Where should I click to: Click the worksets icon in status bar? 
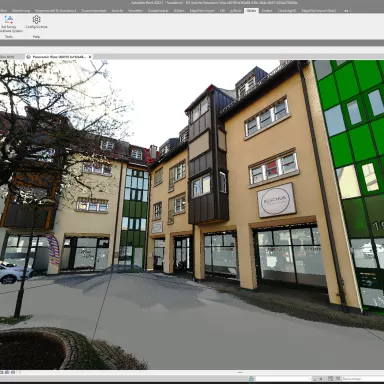pyautogui.click(x=252, y=379)
